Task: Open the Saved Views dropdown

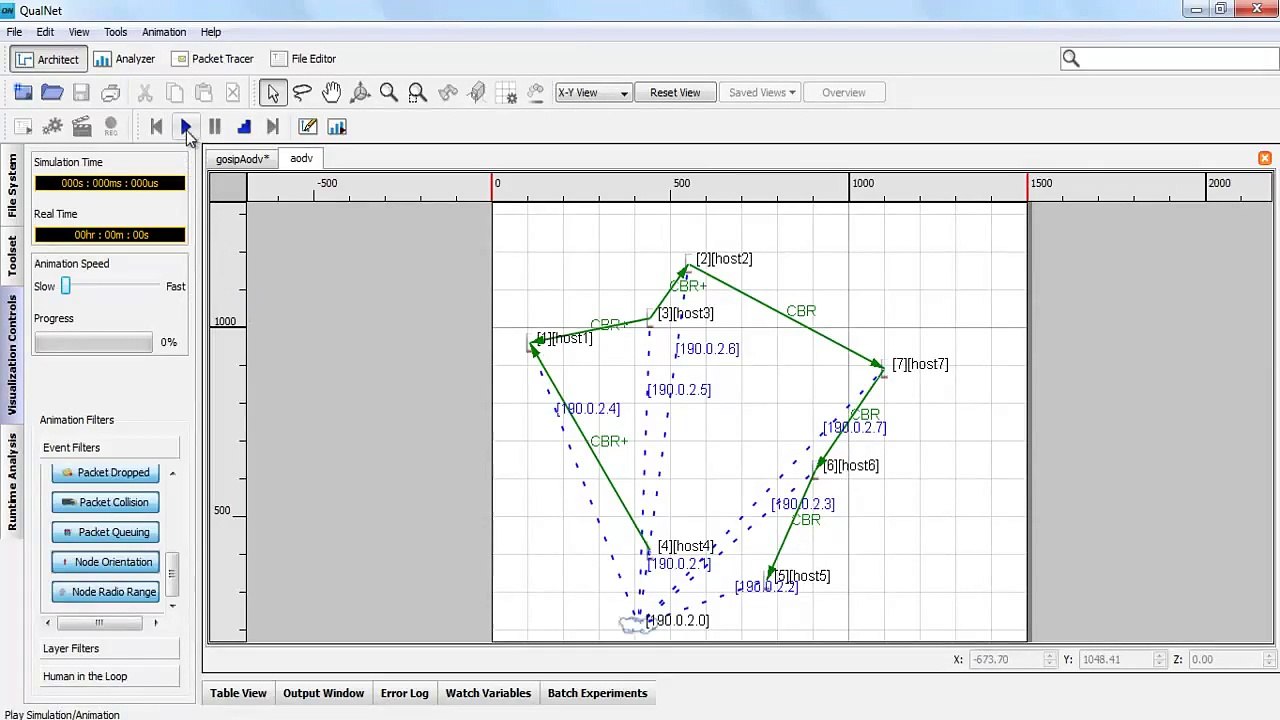Action: [x=762, y=93]
